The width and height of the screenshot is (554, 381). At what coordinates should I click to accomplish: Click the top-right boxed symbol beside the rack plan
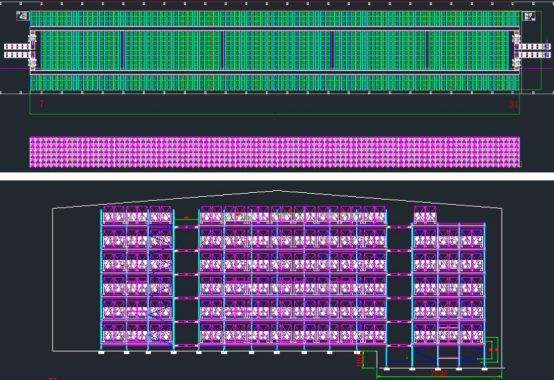529,16
